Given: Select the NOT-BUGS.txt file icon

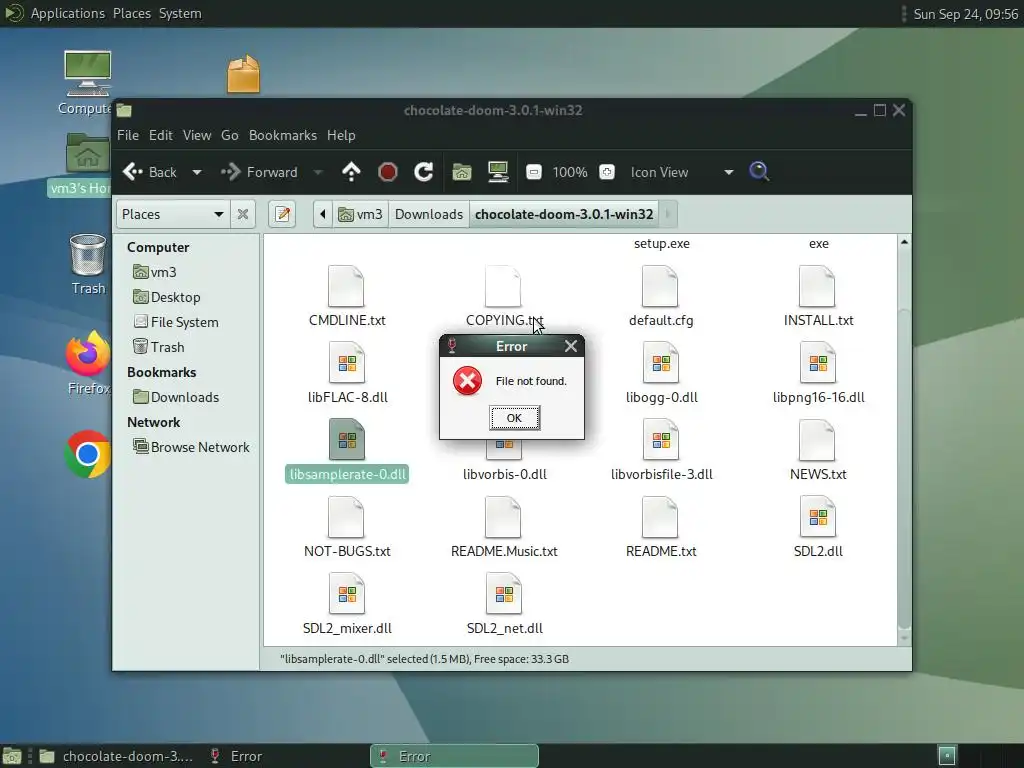Looking at the screenshot, I should pyautogui.click(x=346, y=517).
